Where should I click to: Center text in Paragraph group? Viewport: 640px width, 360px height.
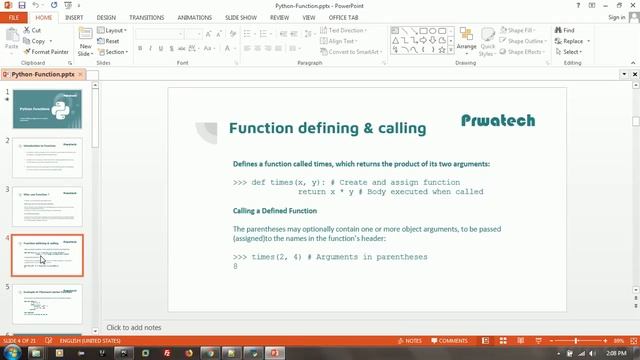point(258,49)
